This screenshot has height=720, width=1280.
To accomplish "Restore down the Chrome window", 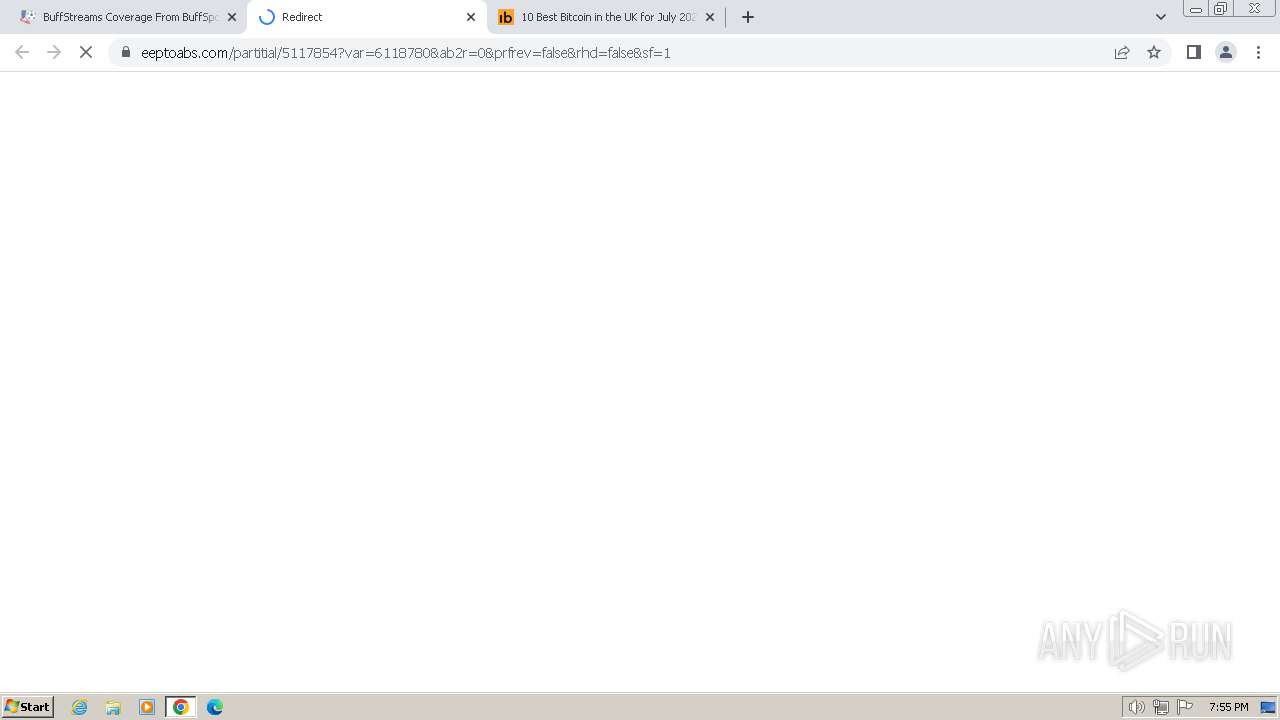I will pyautogui.click(x=1221, y=9).
